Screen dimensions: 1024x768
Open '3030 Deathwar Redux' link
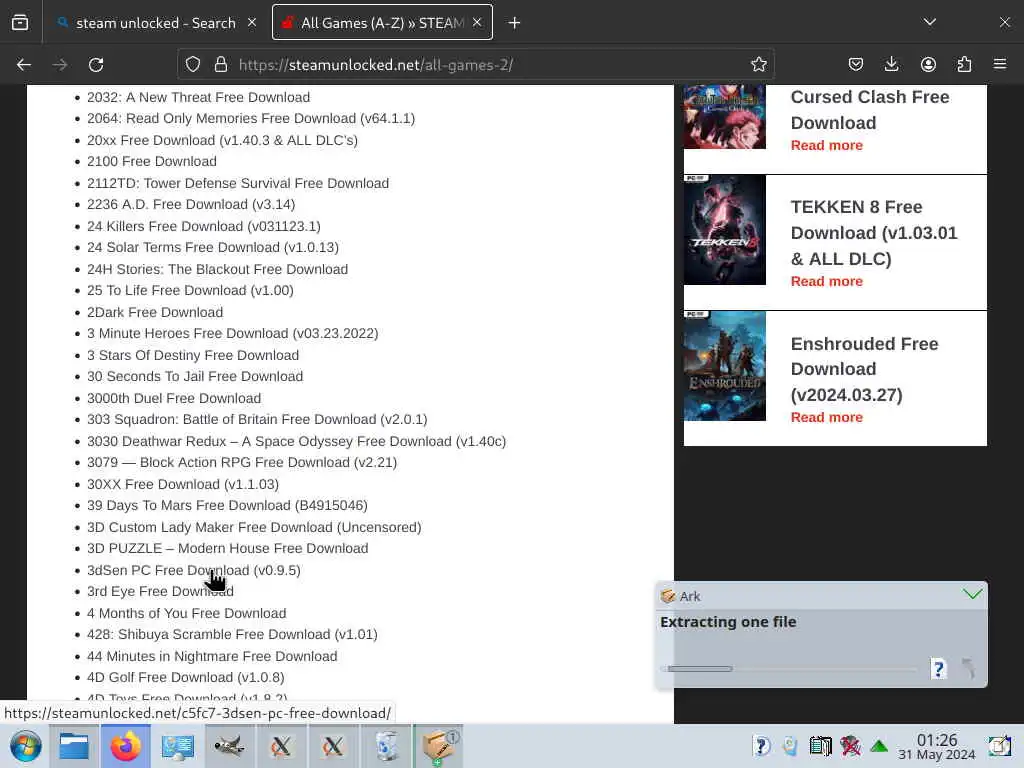(x=296, y=442)
